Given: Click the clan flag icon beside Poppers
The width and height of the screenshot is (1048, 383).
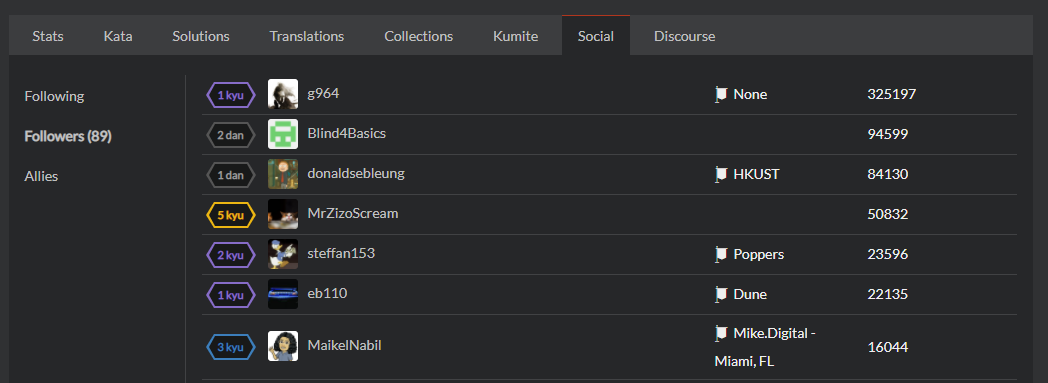Looking at the screenshot, I should pos(720,255).
